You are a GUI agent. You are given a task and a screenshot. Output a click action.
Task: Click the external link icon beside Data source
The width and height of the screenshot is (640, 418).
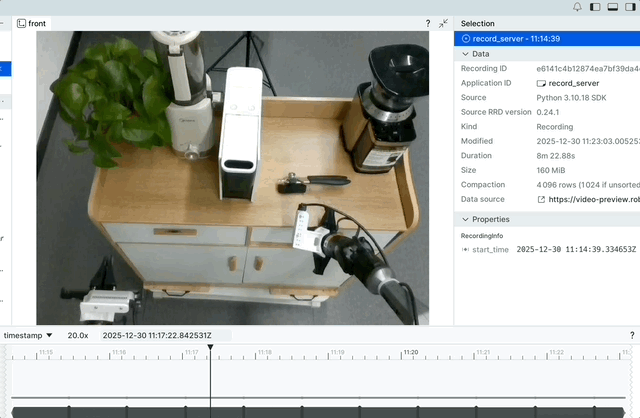(x=541, y=199)
